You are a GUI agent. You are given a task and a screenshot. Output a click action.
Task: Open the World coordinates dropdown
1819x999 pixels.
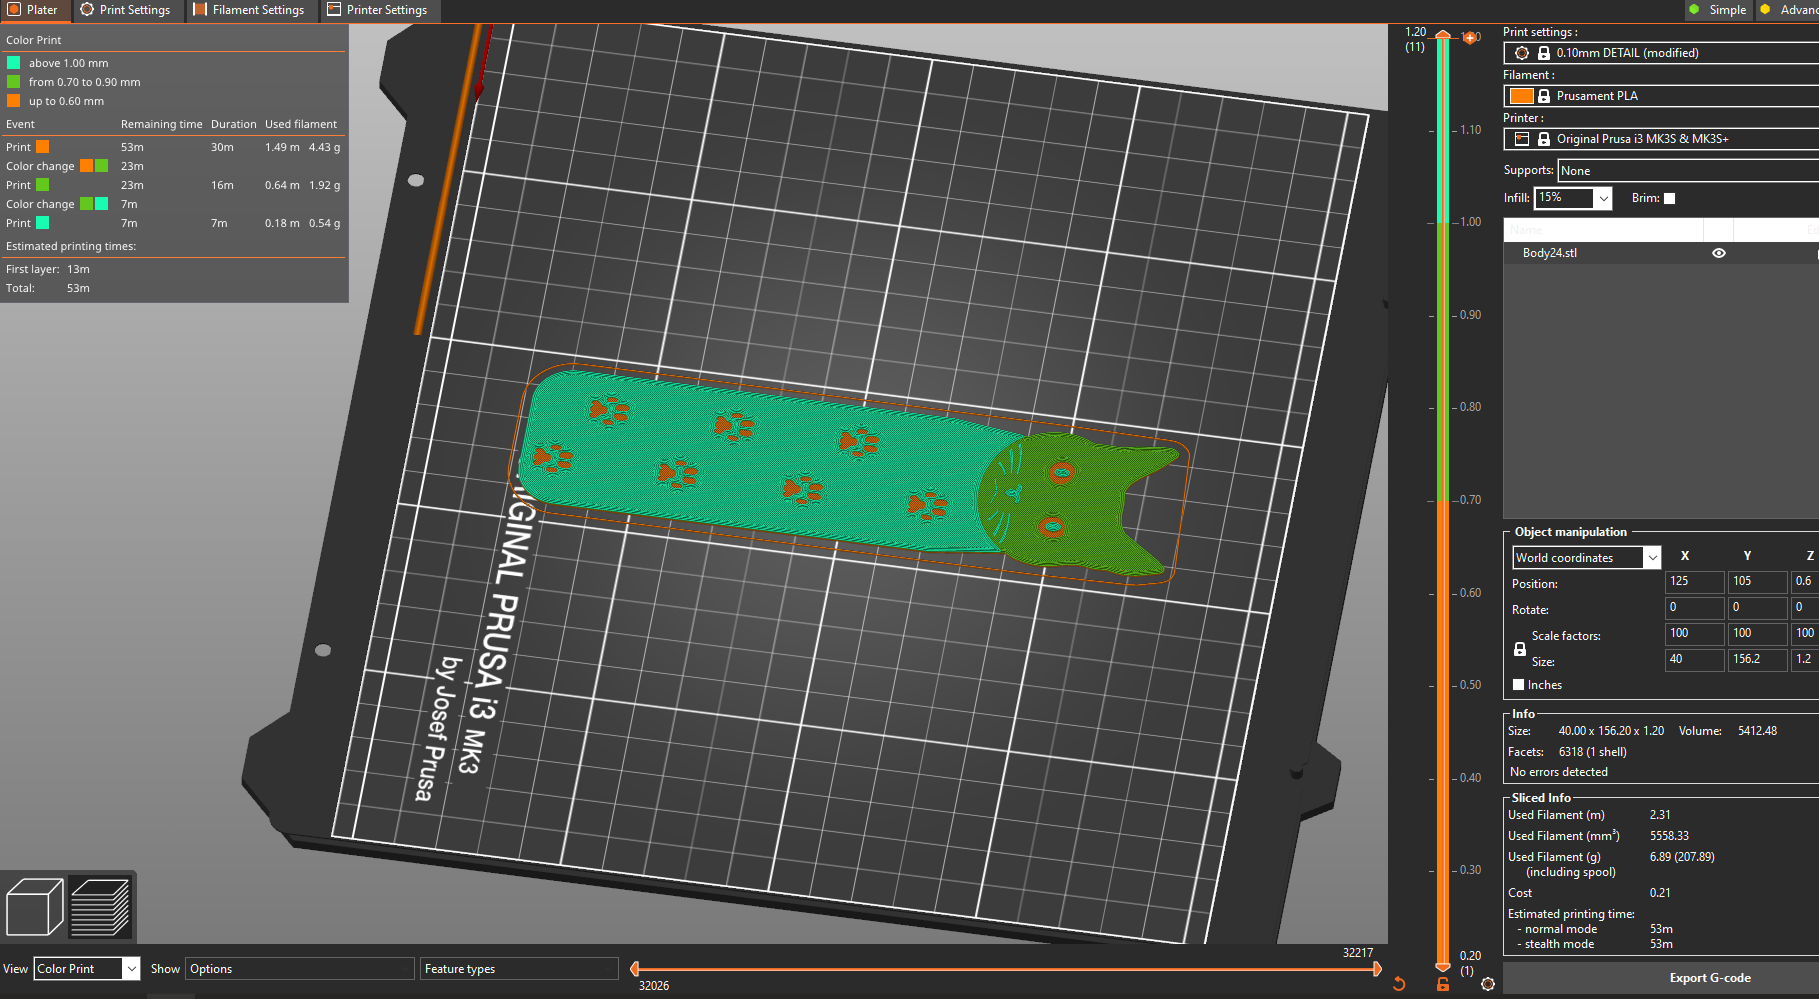(1652, 558)
